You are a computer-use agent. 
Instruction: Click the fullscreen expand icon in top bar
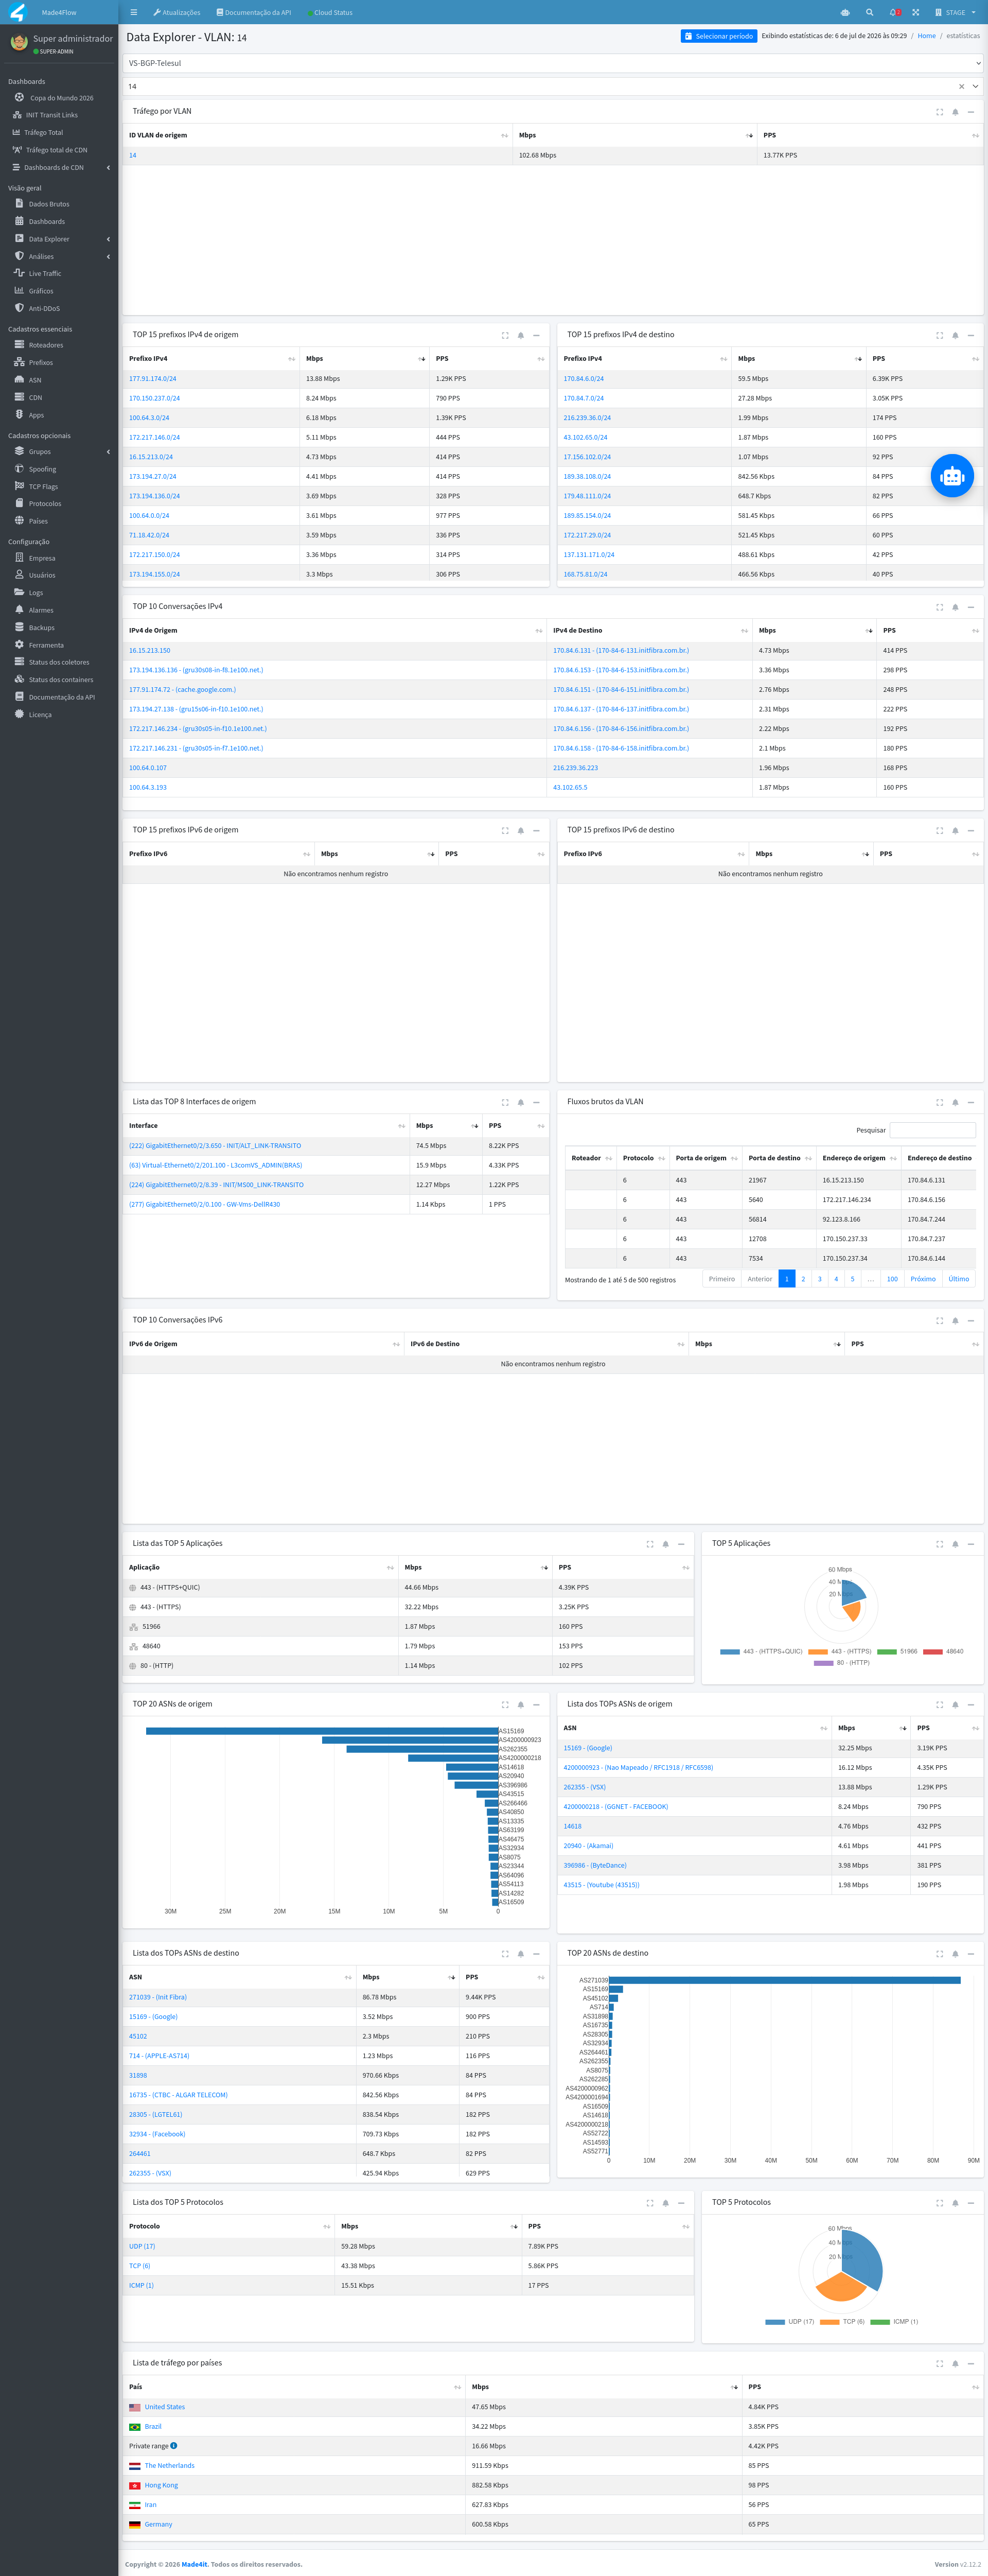(x=915, y=12)
